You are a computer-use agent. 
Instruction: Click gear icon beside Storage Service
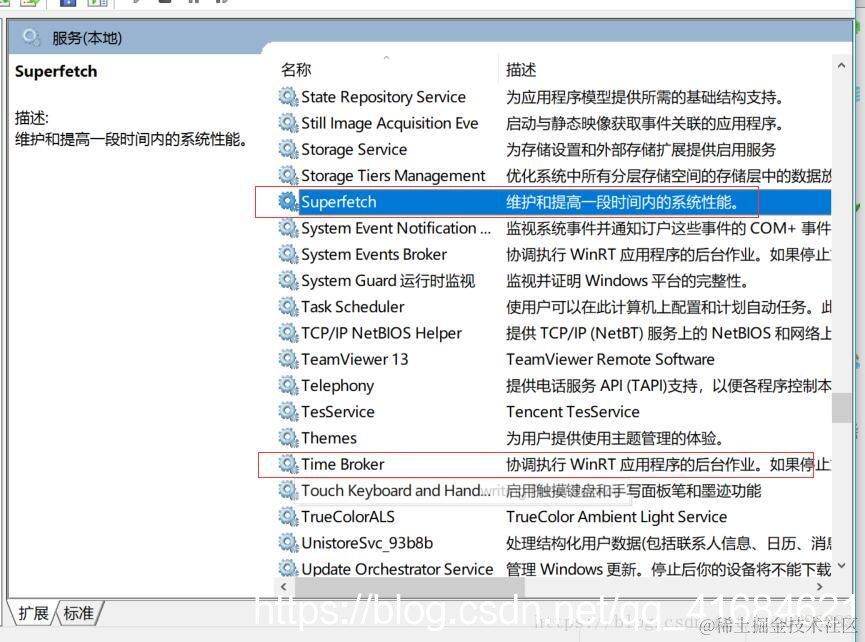click(x=288, y=149)
